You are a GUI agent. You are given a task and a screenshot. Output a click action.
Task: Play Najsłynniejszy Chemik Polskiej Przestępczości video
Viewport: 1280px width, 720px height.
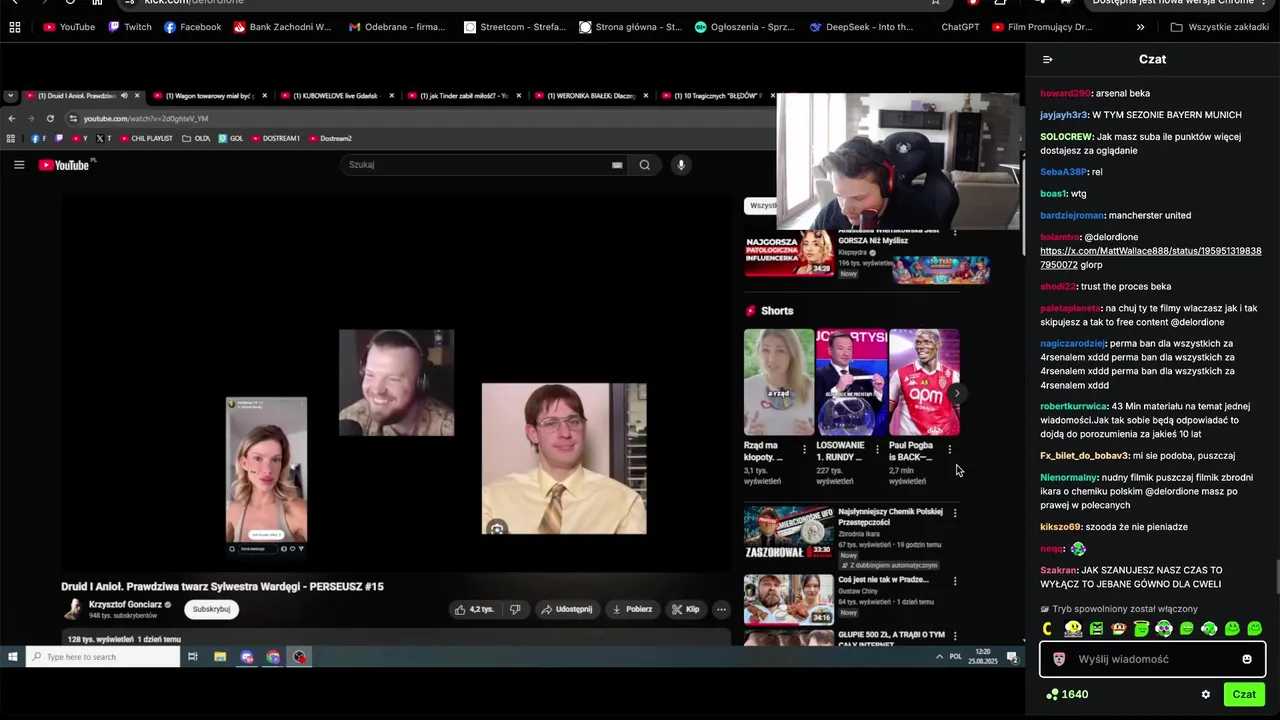pyautogui.click(x=789, y=532)
